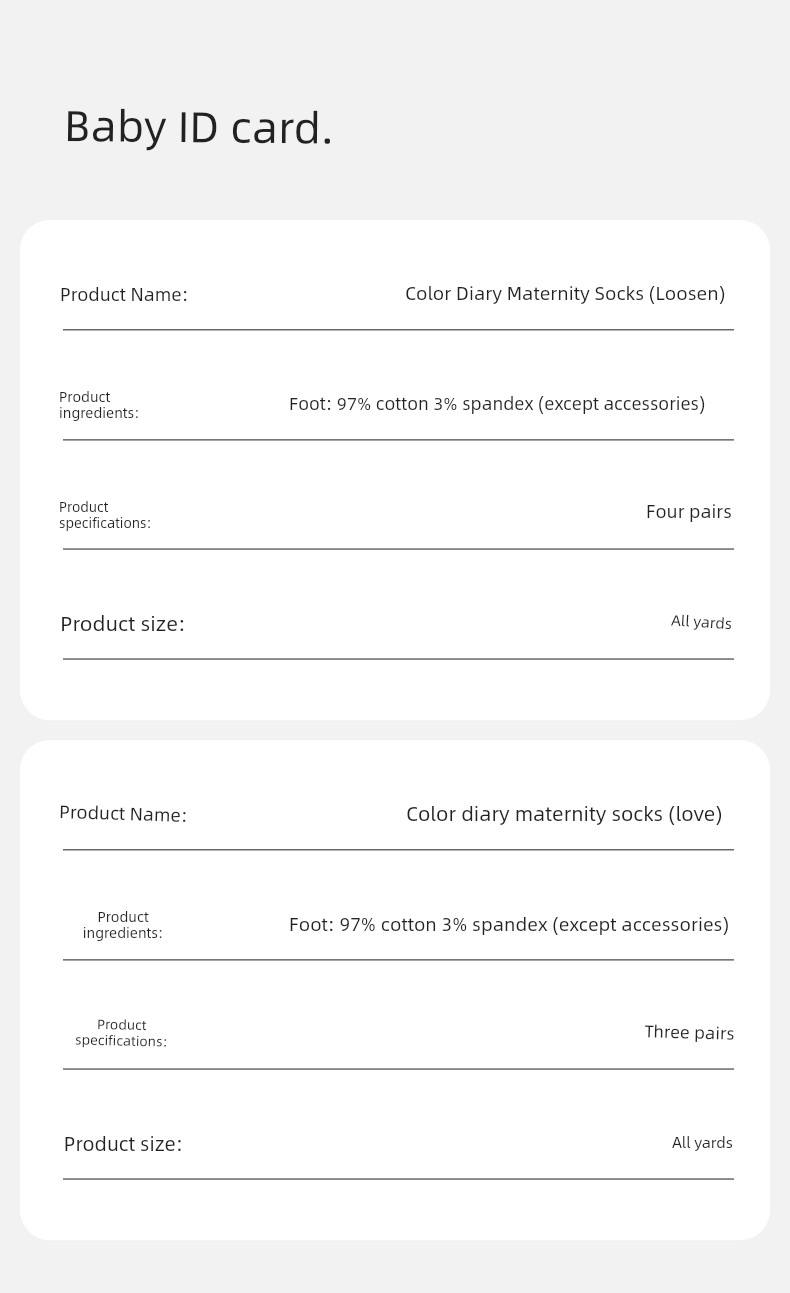
Task: Select the 'Three pairs' value
Action: 689,1032
